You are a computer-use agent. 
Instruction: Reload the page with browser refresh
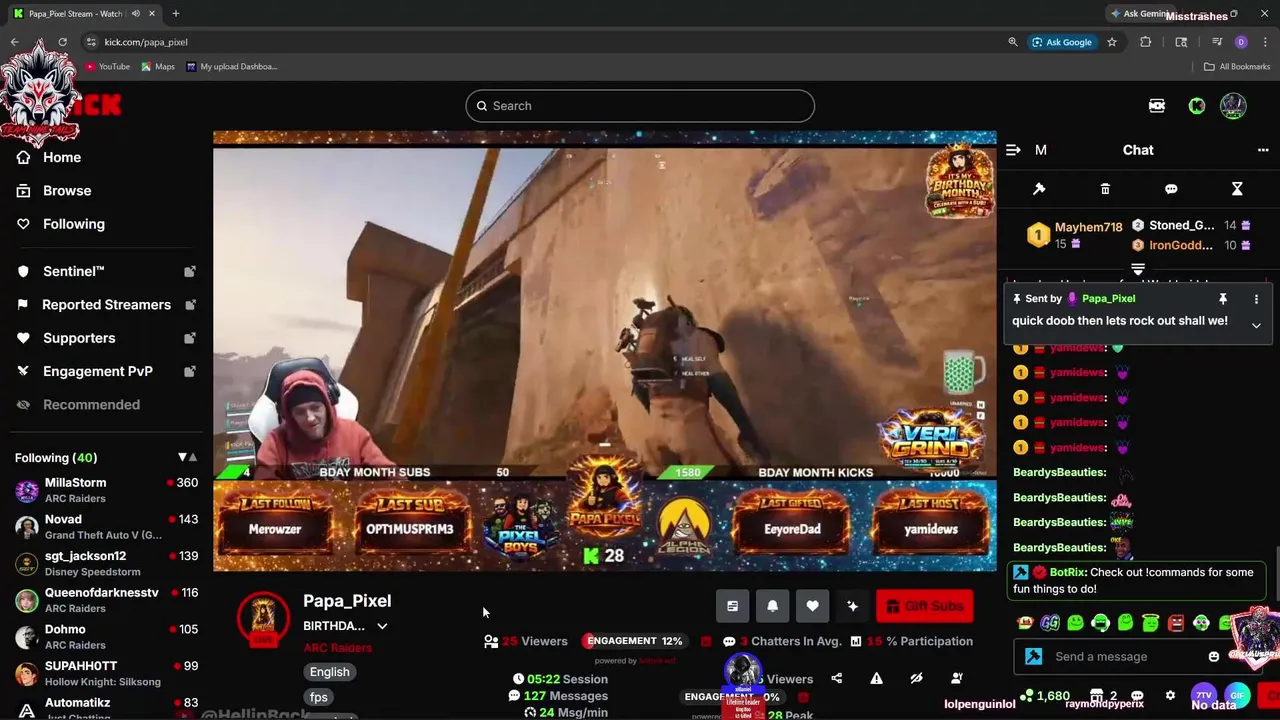[62, 42]
